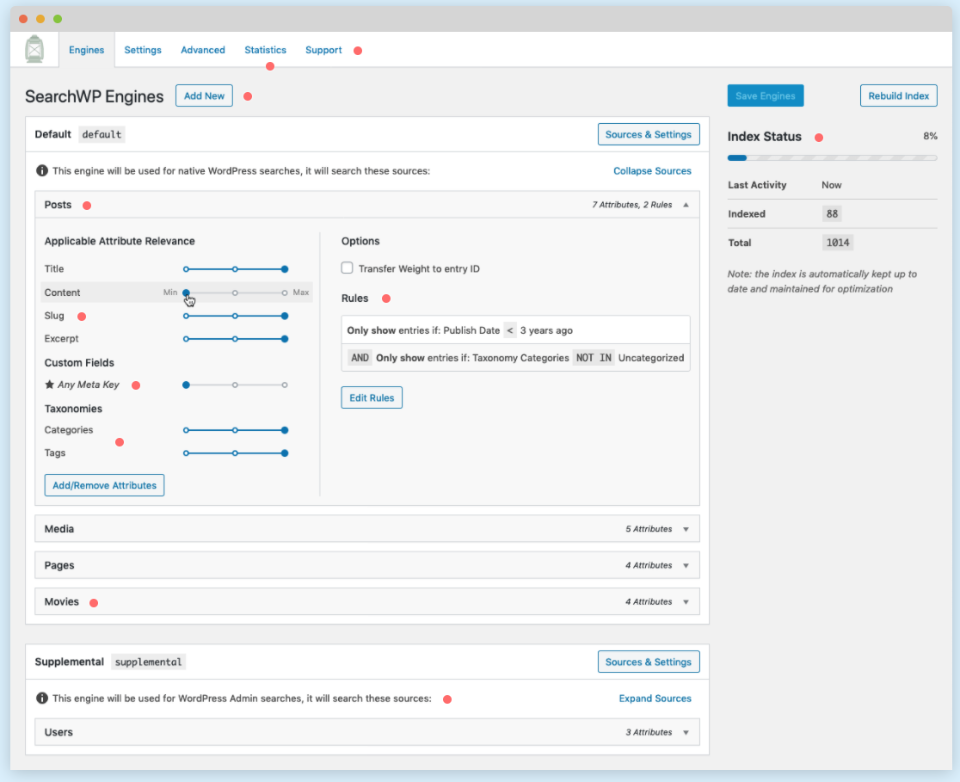The height and width of the screenshot is (782, 960).
Task: Set Any Meta Key slider to maximum stop
Action: [x=285, y=385]
